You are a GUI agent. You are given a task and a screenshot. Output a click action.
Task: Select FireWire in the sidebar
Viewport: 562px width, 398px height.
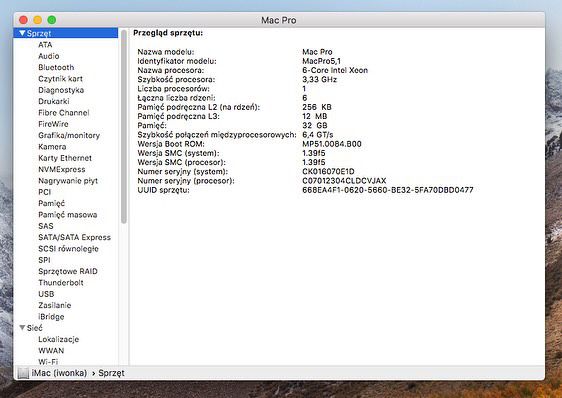pyautogui.click(x=53, y=124)
